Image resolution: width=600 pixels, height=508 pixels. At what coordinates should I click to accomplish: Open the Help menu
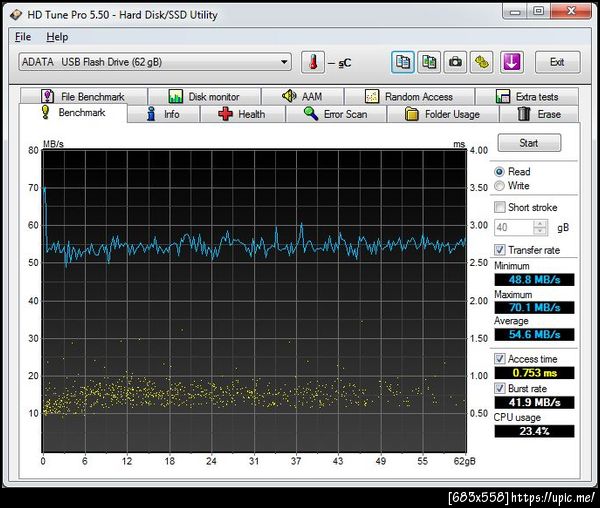(57, 37)
